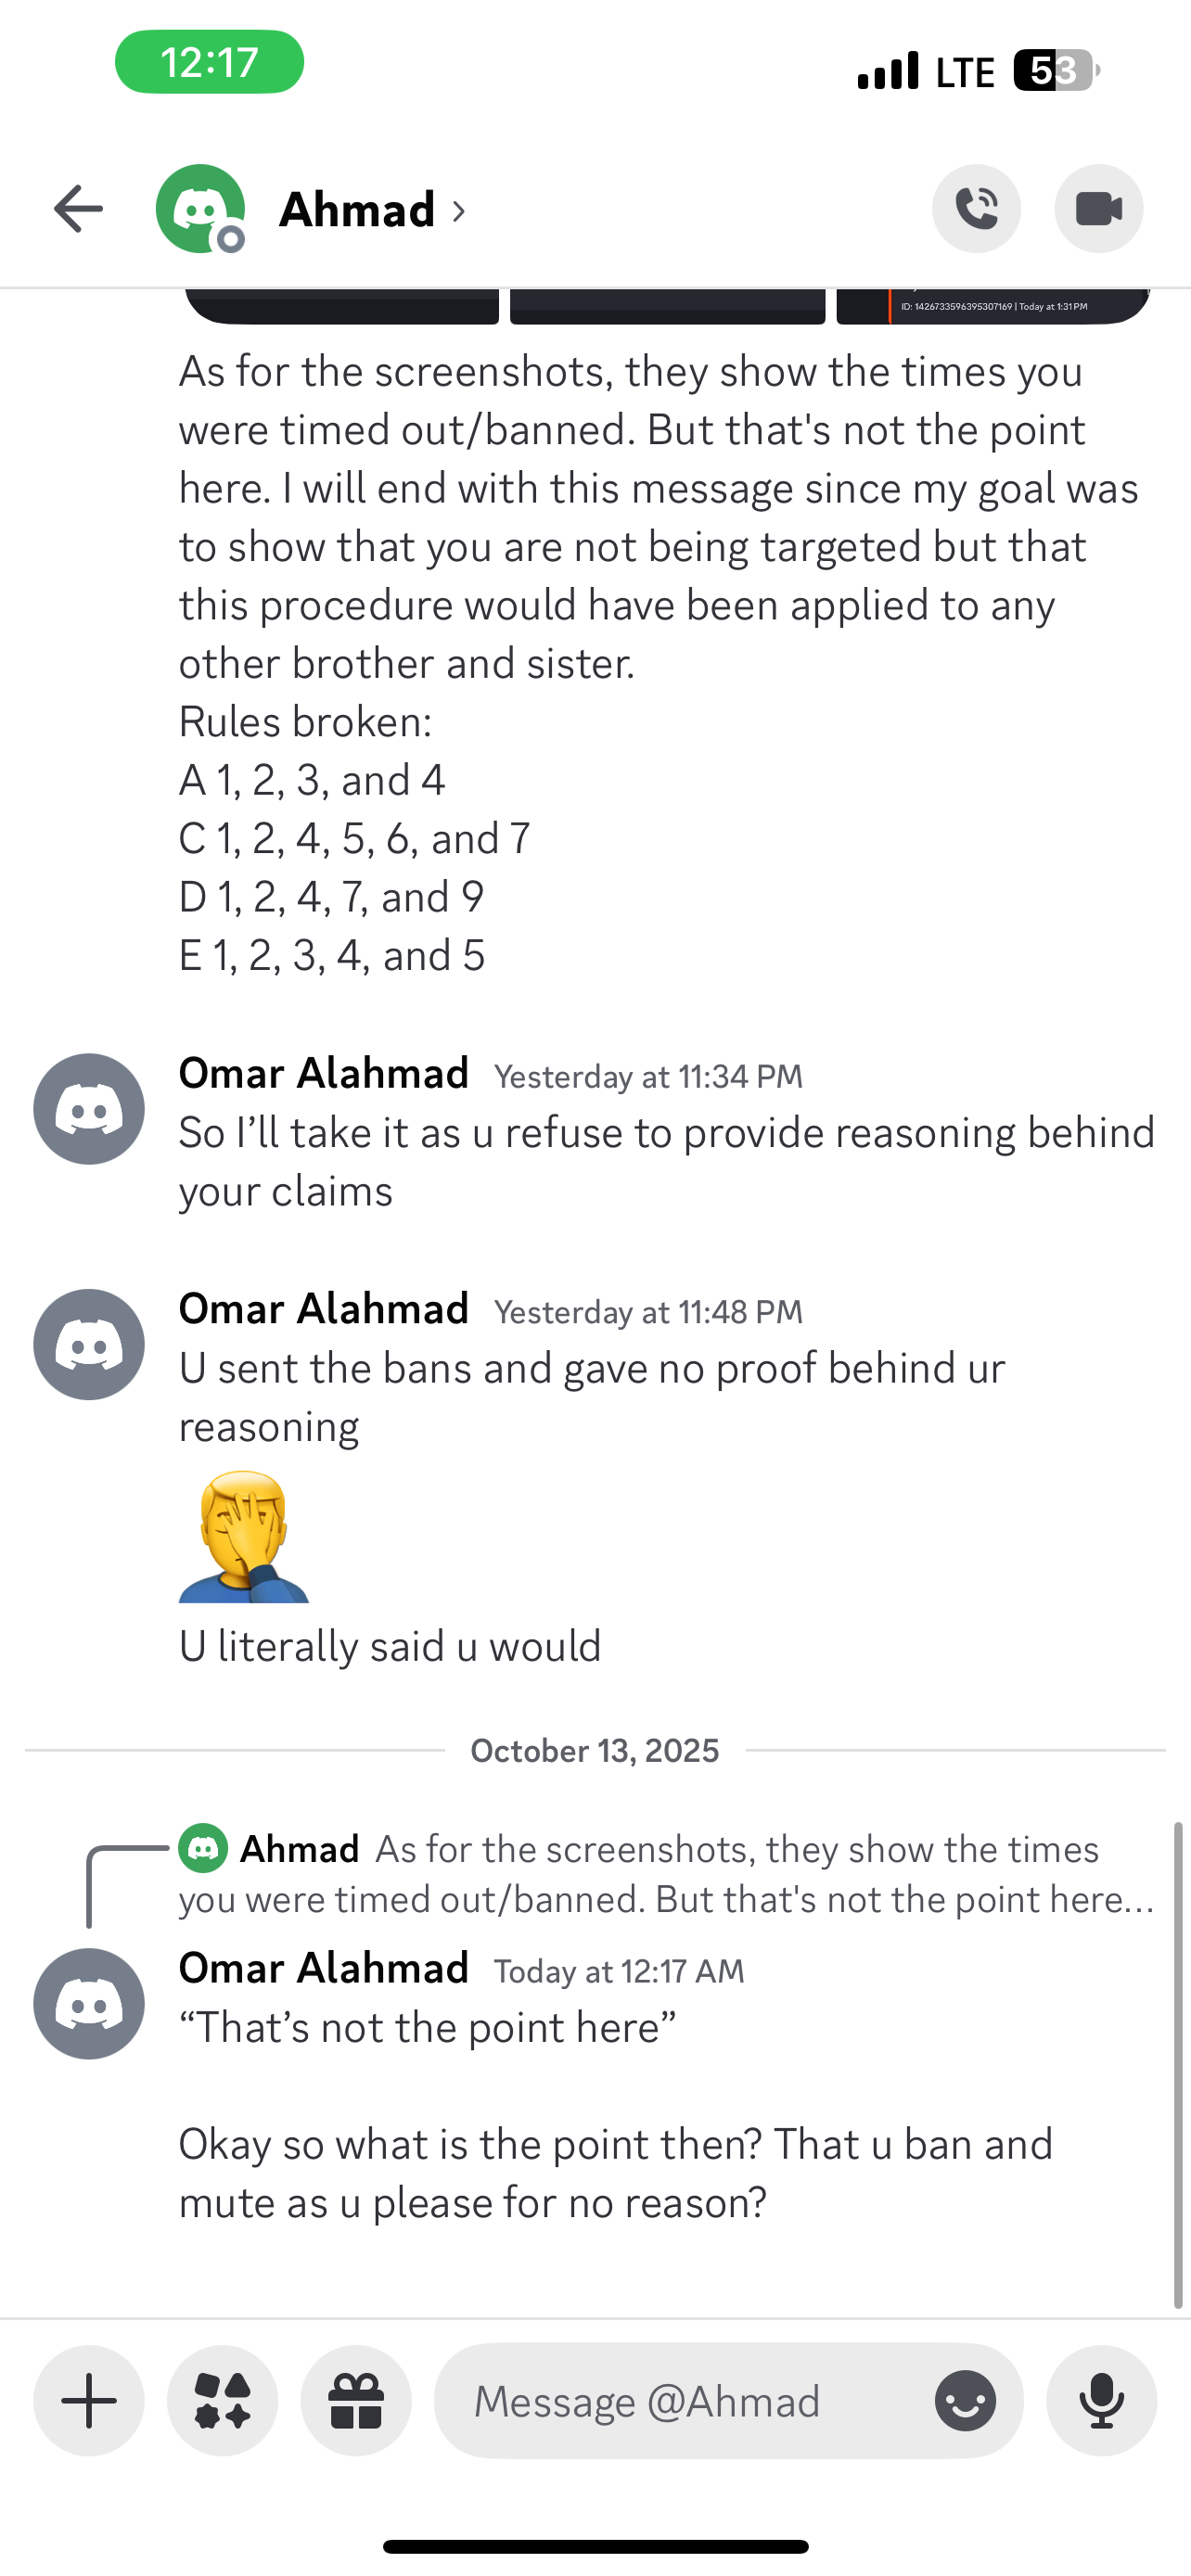
Task: Start a voice call with Ahmad
Action: 976,209
